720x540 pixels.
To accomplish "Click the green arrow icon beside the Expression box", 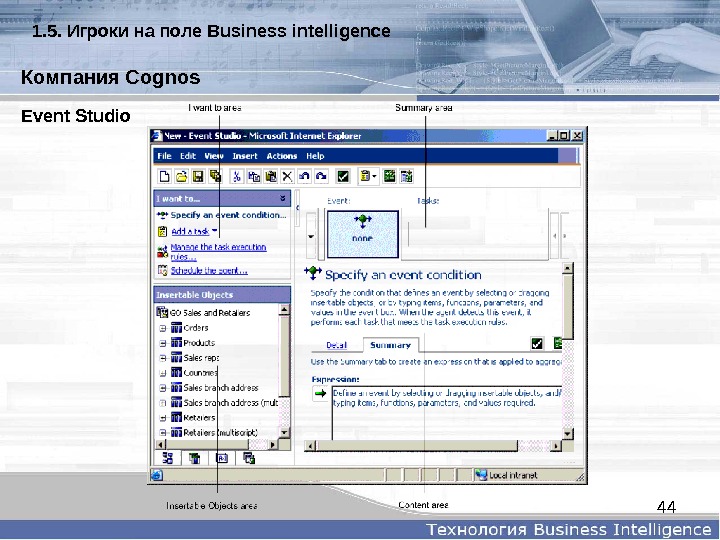I will [x=320, y=394].
